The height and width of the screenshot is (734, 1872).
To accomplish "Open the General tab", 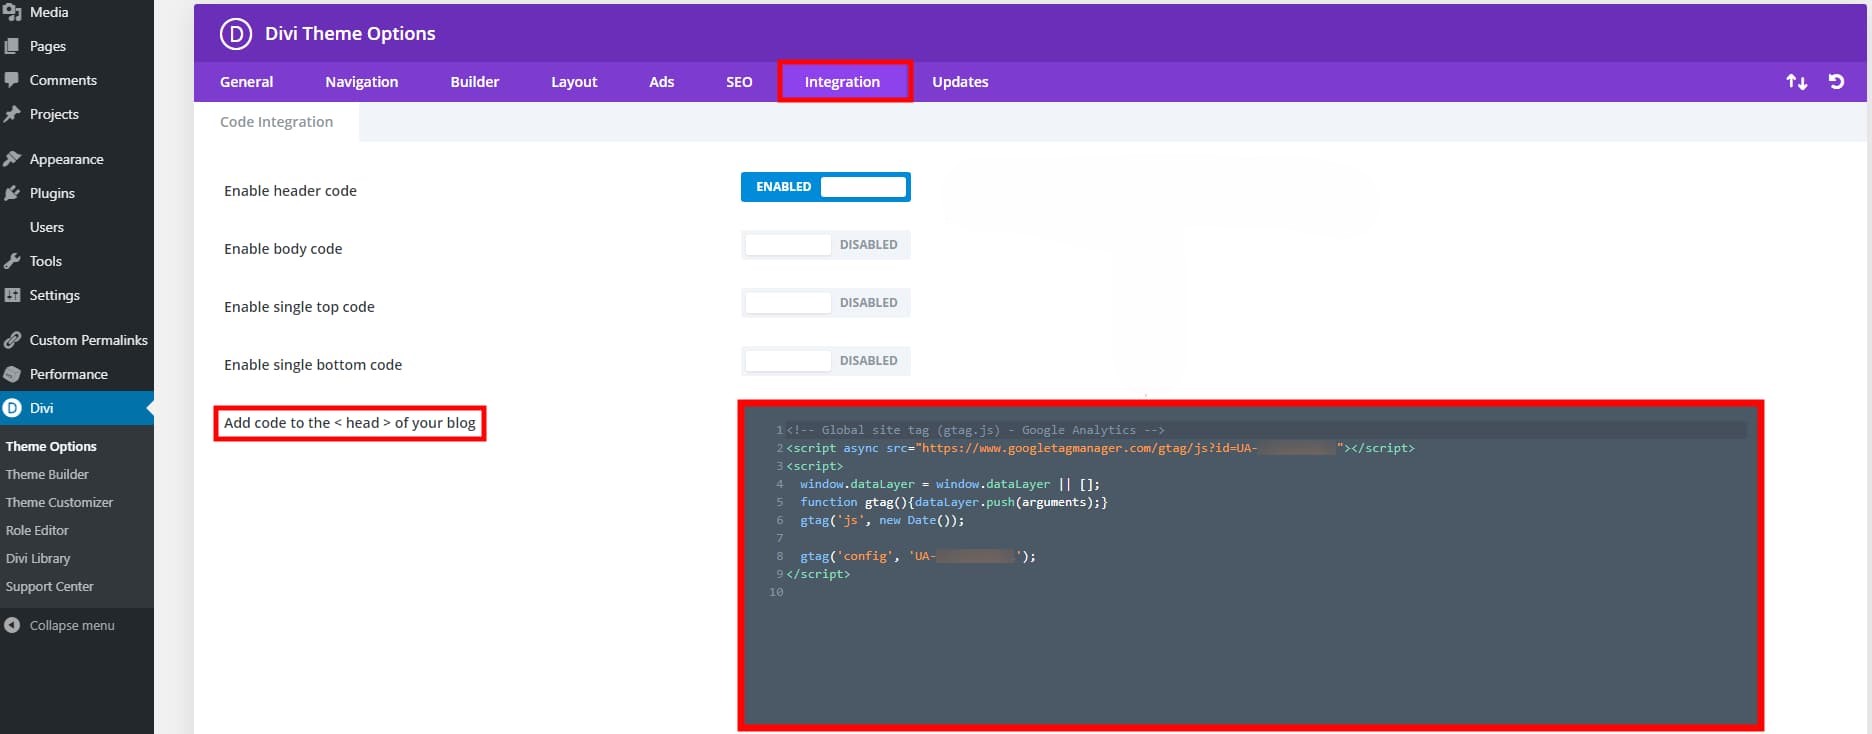I will point(247,82).
